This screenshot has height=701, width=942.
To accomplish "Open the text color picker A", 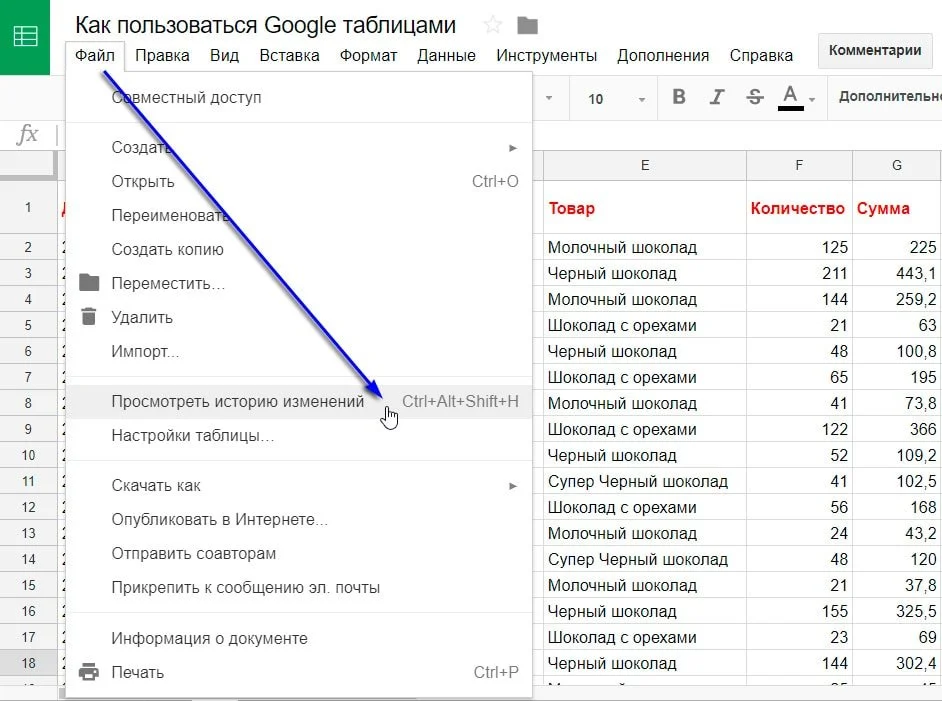I will [x=790, y=97].
